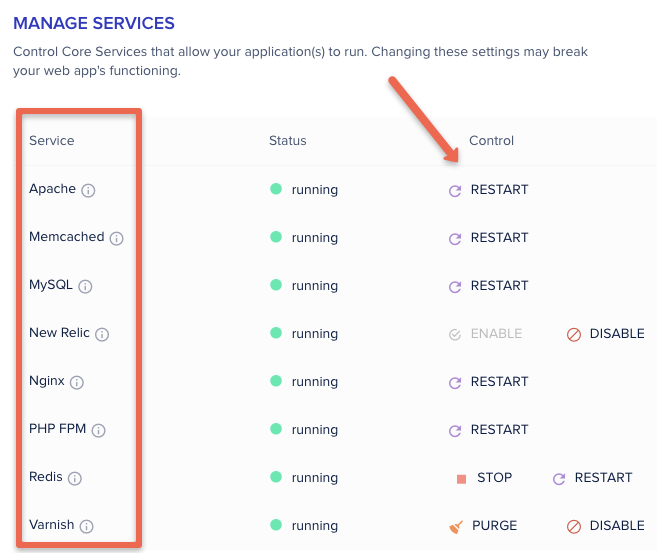The height and width of the screenshot is (553, 657).
Task: Click the running status of New Relic
Action: click(x=304, y=334)
